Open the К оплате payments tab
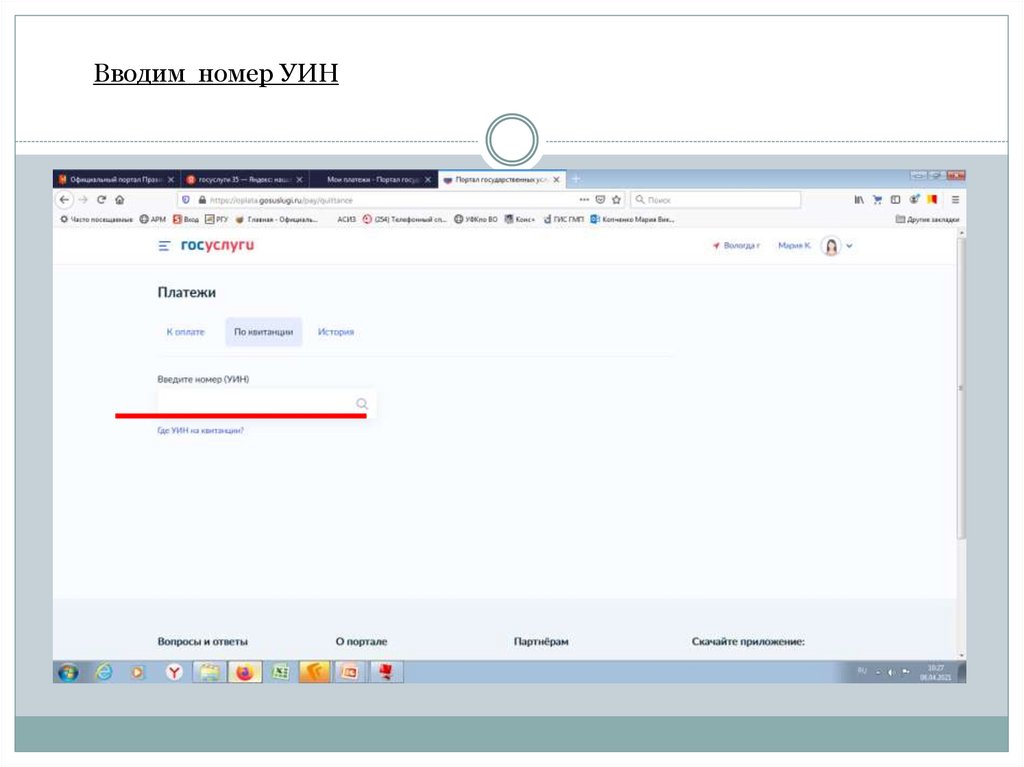 [185, 332]
